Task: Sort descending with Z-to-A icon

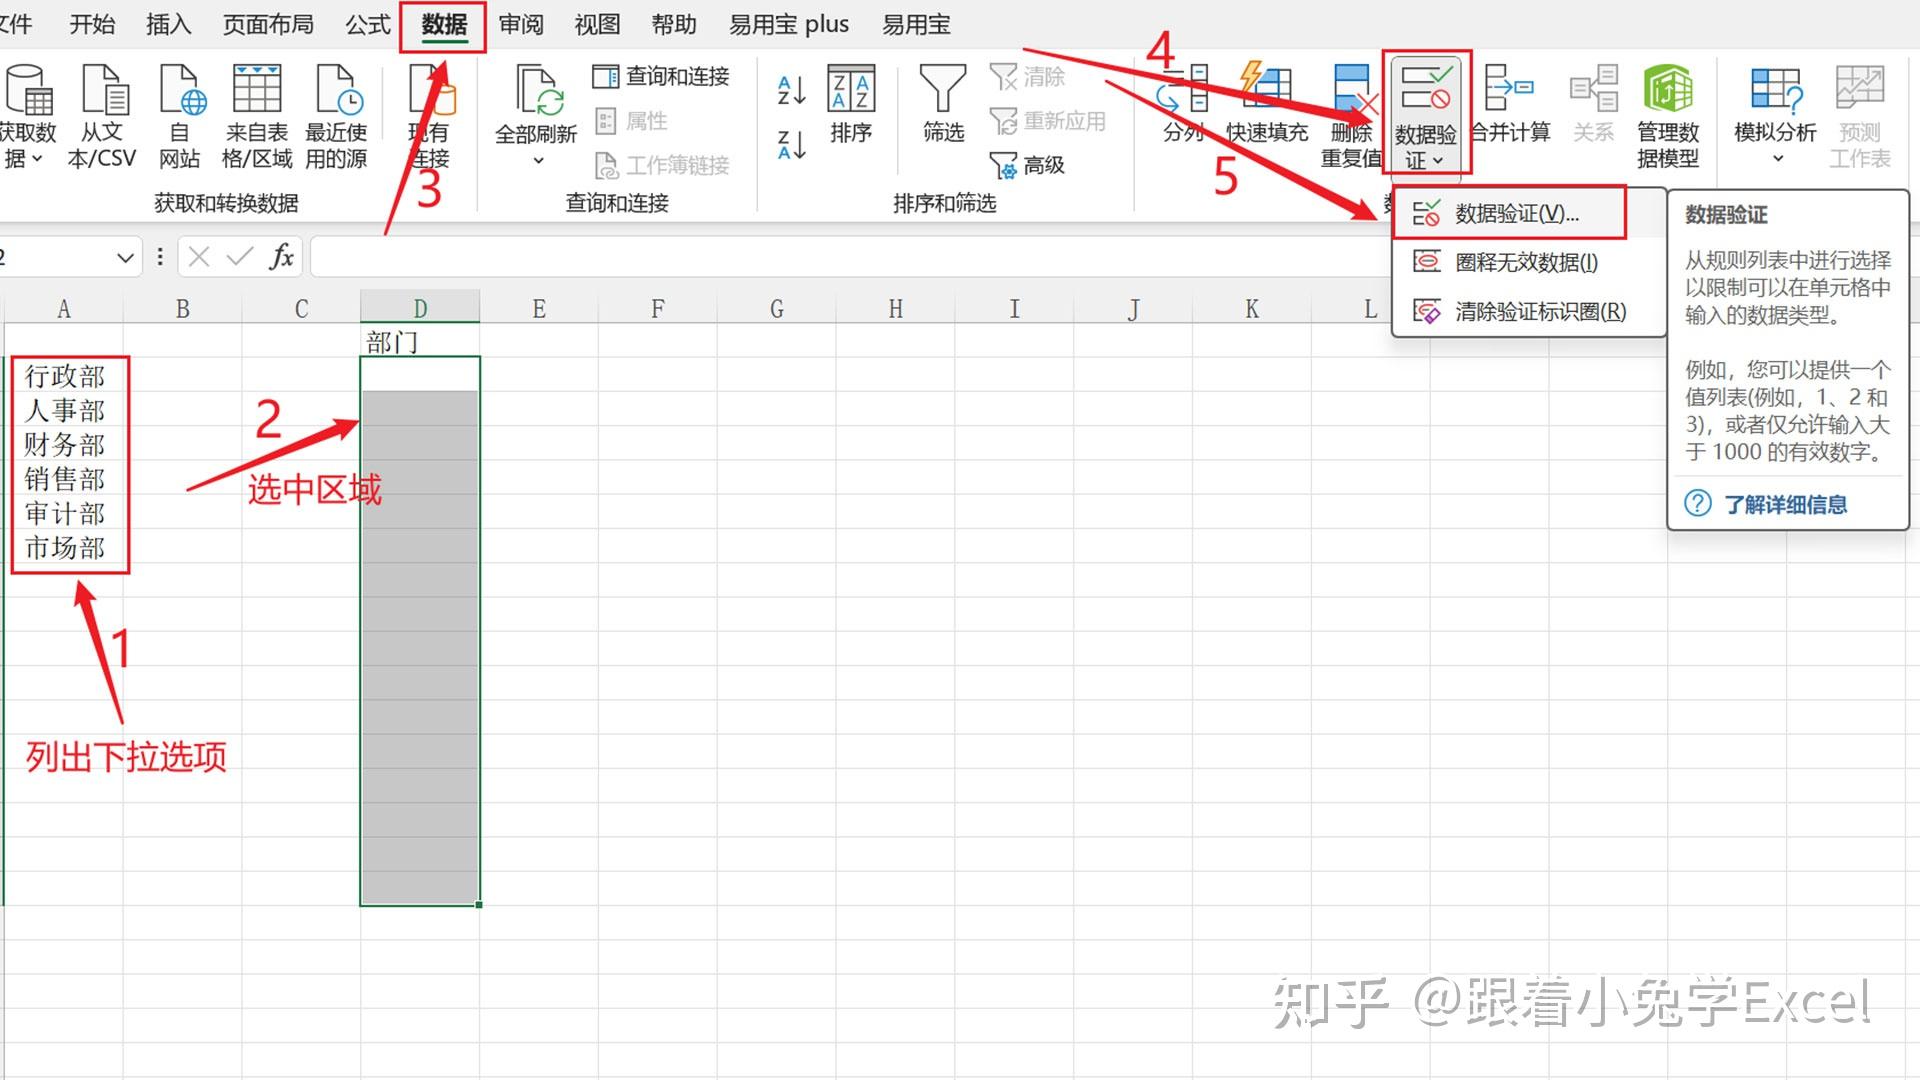Action: (792, 145)
